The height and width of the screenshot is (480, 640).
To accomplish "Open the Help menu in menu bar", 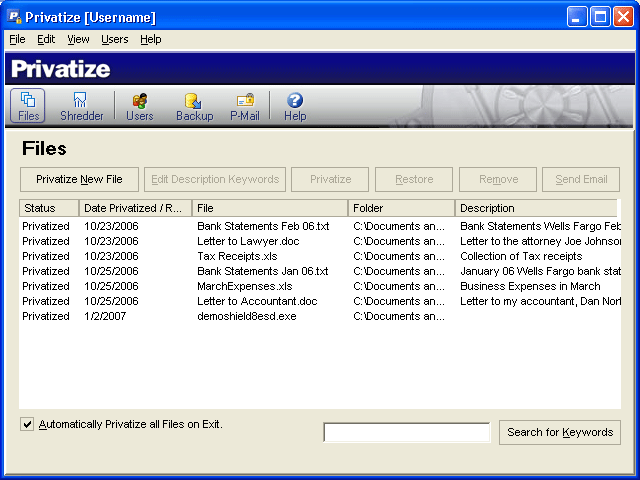I will tap(151, 39).
